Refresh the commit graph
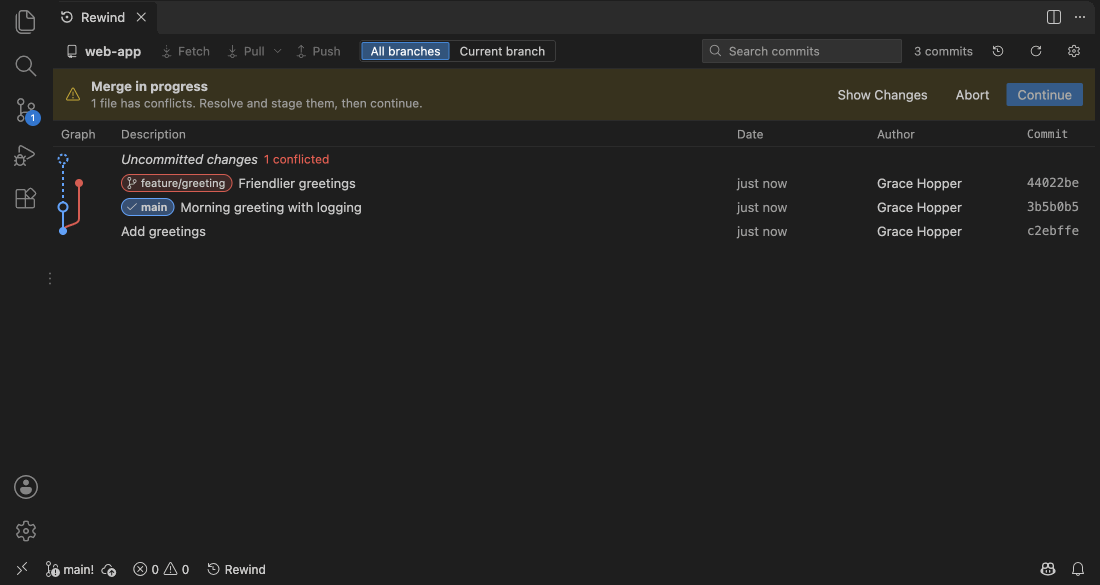Viewport: 1100px width, 585px height. tap(1036, 51)
